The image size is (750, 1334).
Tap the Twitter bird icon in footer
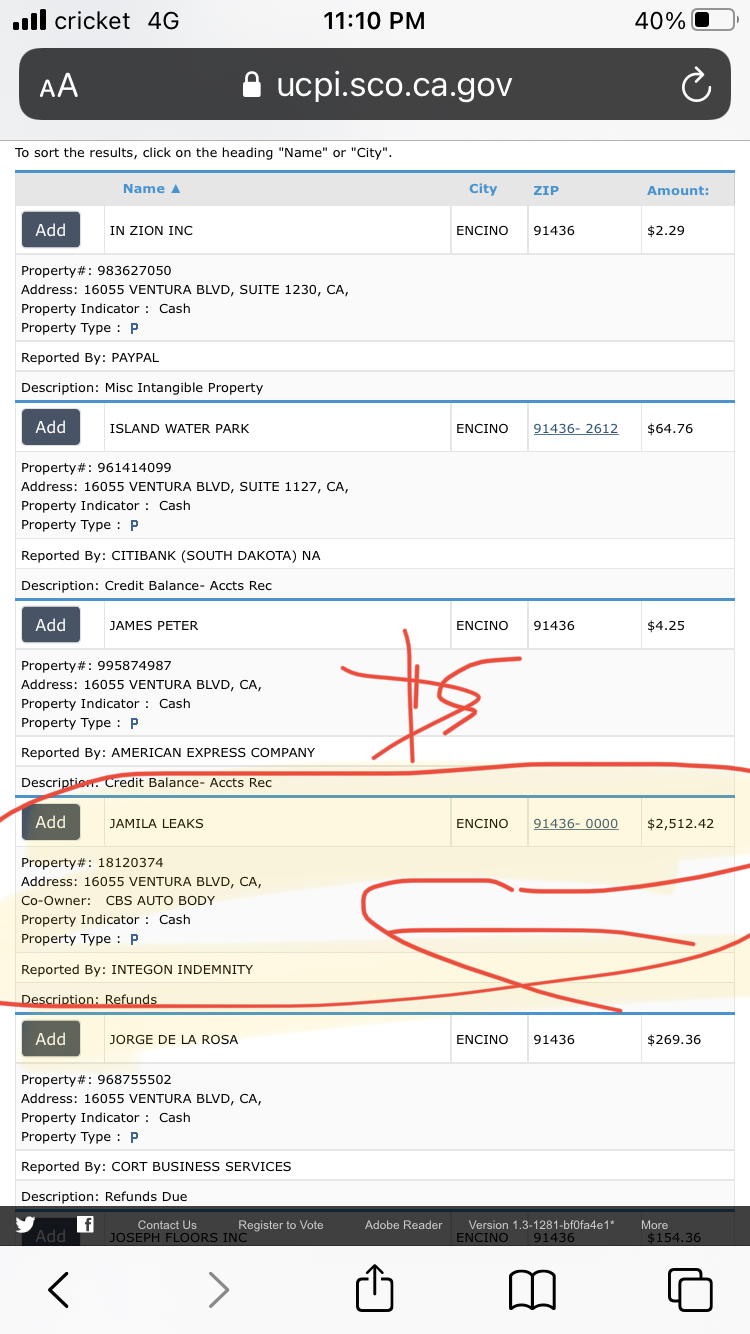(25, 1224)
